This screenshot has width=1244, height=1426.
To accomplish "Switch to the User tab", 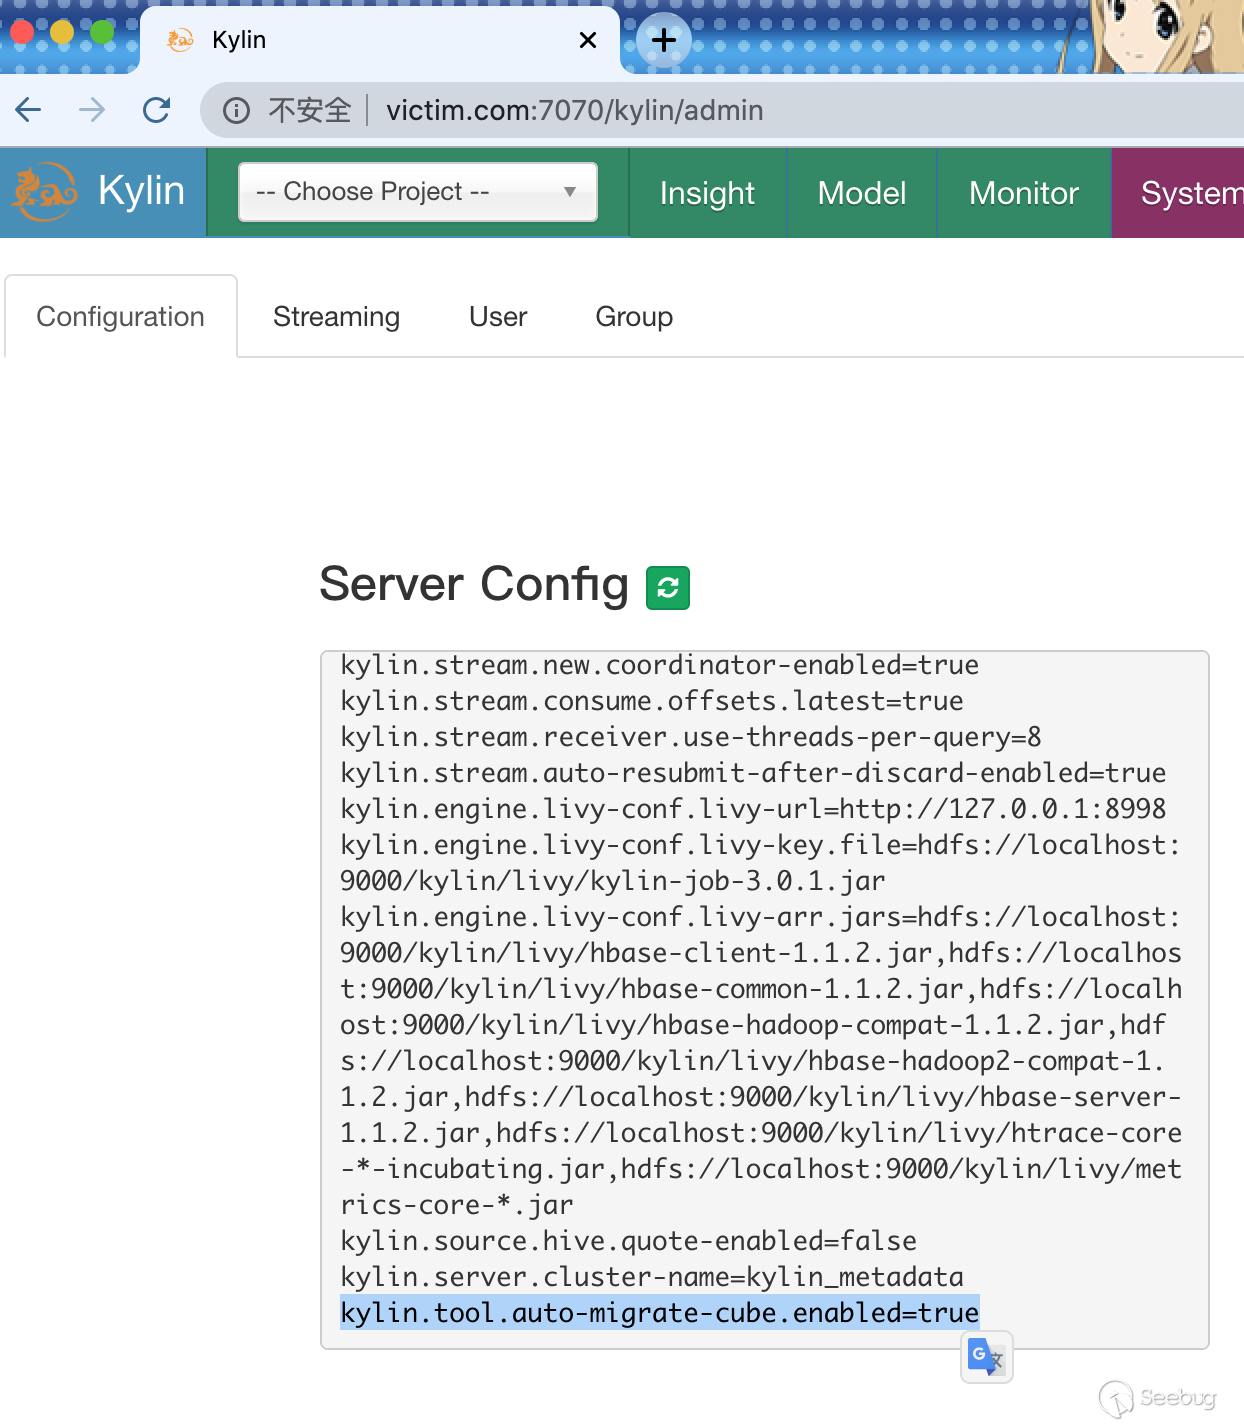I will point(497,317).
